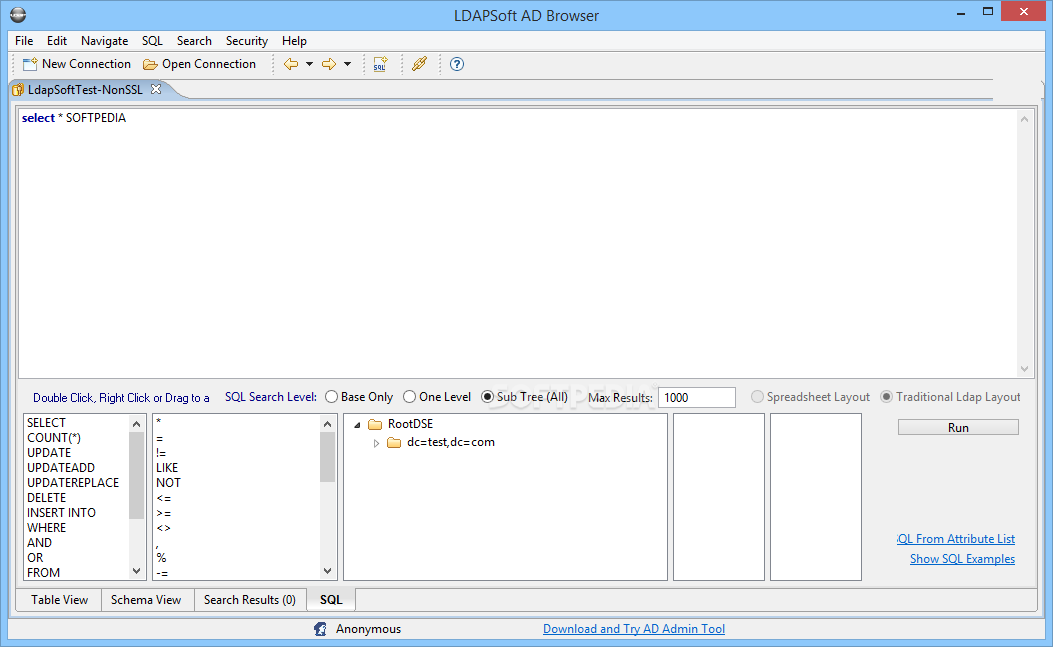Select COUNT(*) in the keyword list

(54, 438)
